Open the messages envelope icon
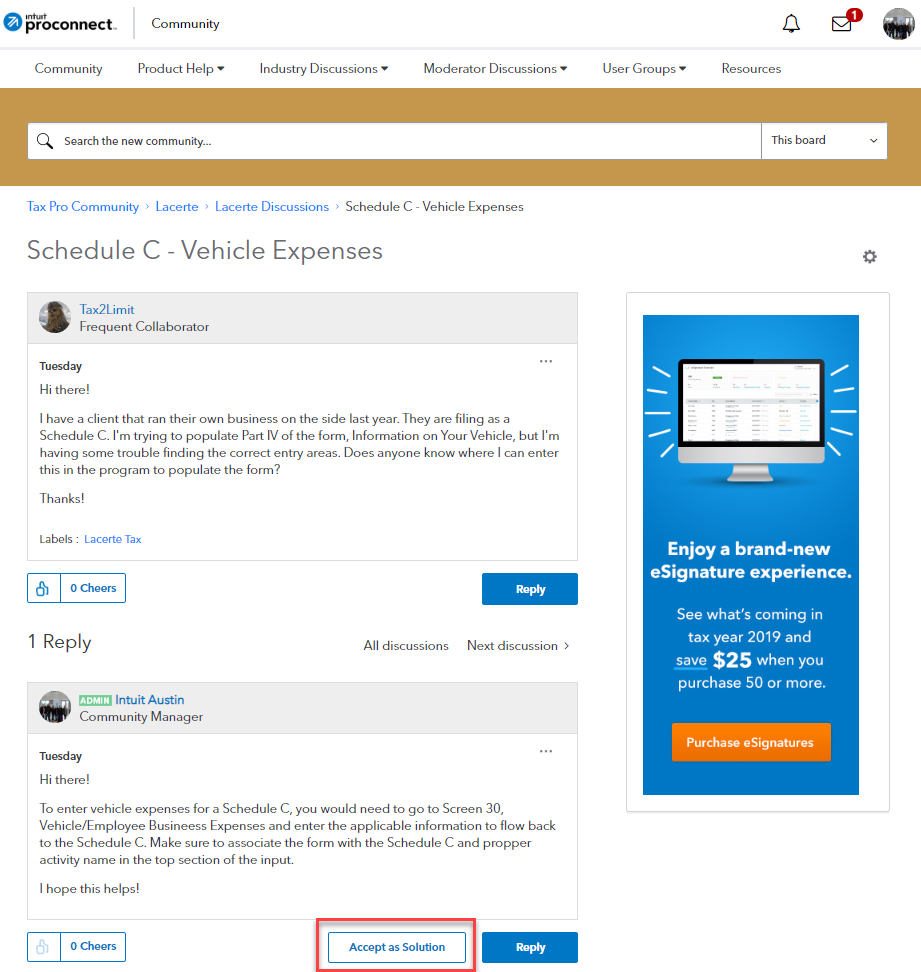The image size is (921, 972). tap(842, 24)
